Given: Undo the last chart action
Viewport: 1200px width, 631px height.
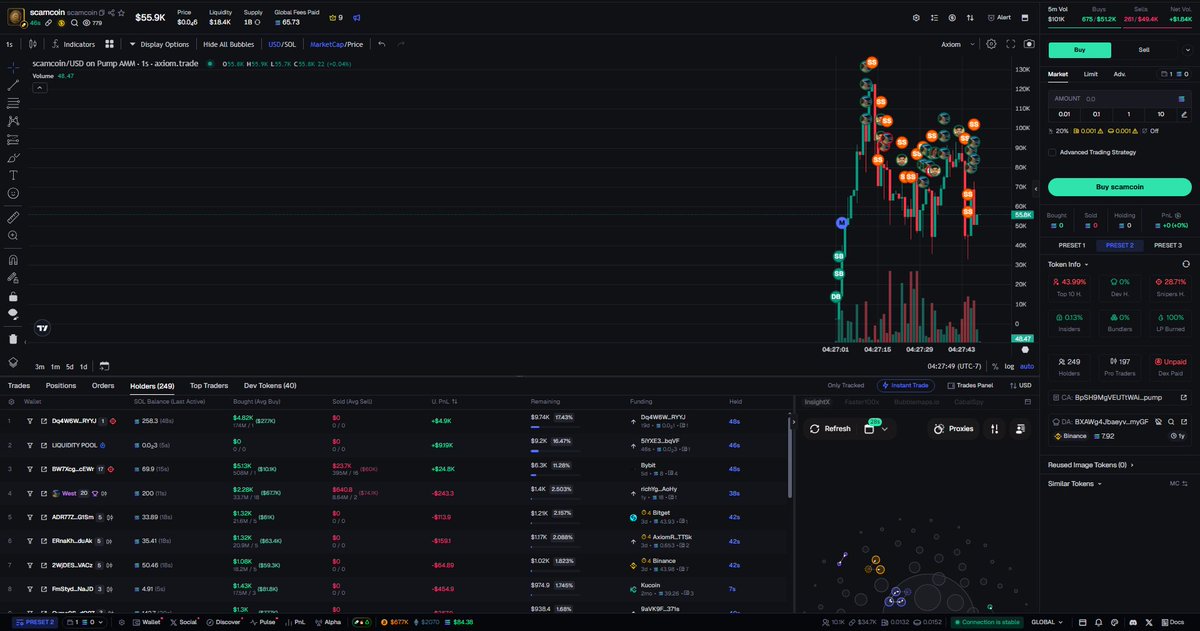Looking at the screenshot, I should click(381, 44).
